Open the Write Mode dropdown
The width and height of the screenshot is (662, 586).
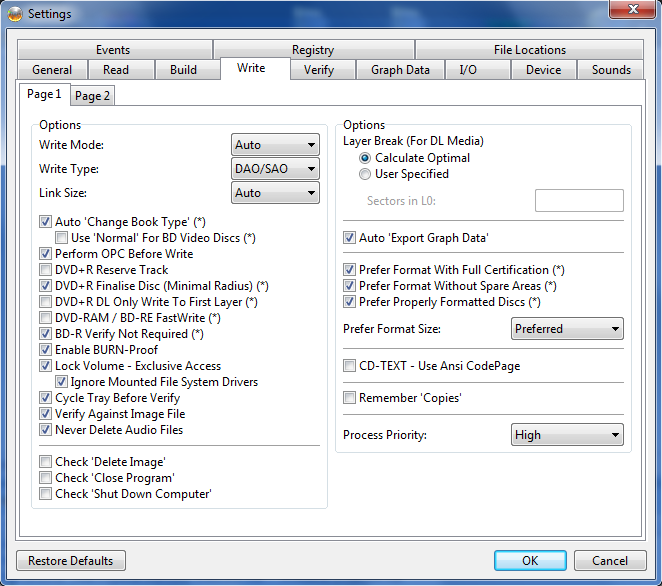(x=275, y=146)
